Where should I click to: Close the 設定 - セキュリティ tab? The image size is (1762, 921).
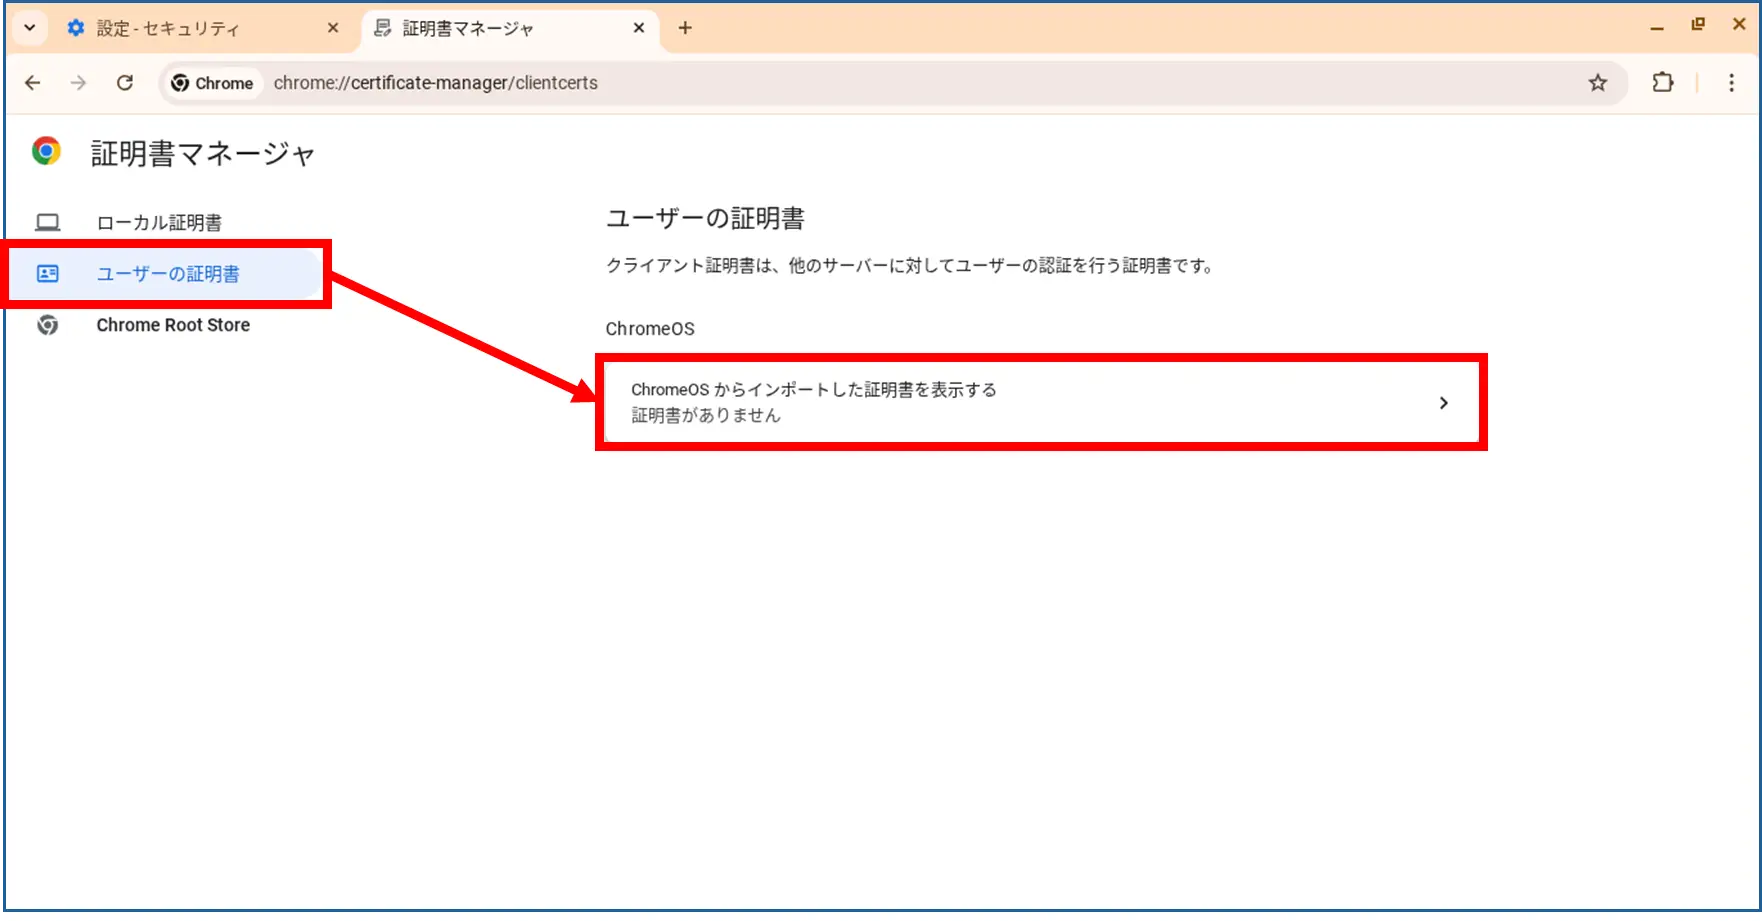click(333, 28)
